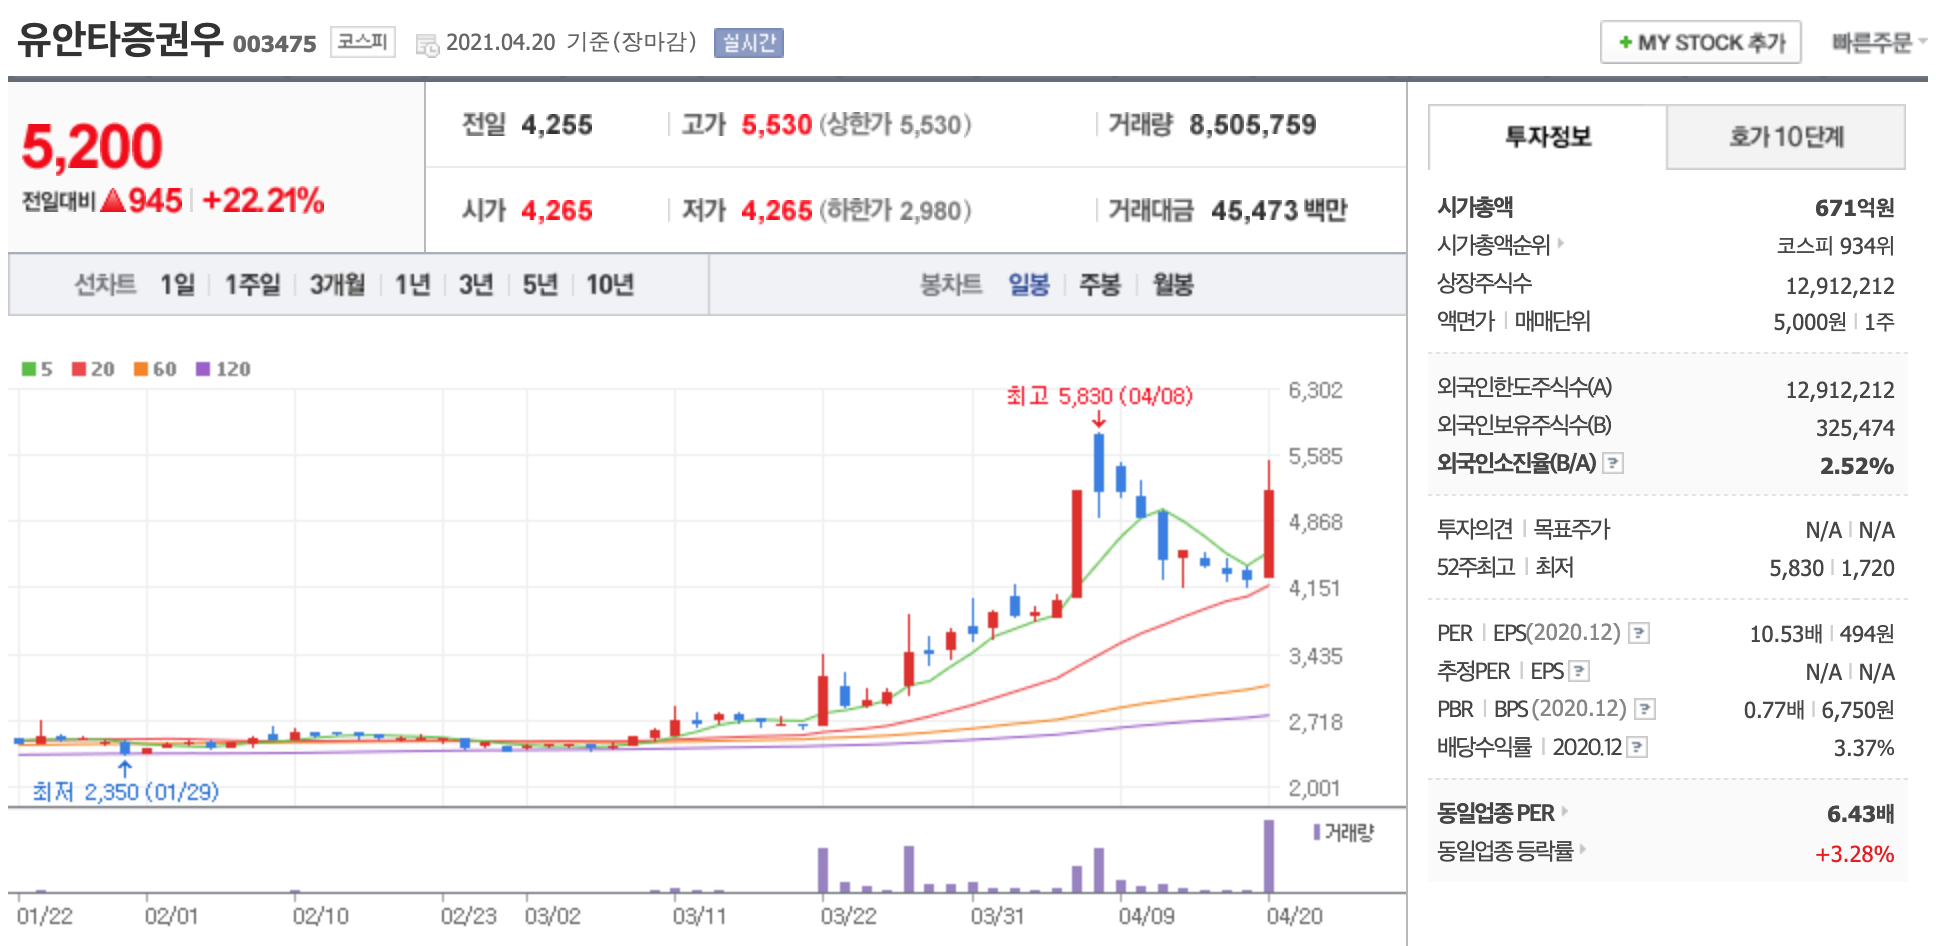
Task: Expand the 동일업종 PER arrow link
Action: coord(1565,811)
